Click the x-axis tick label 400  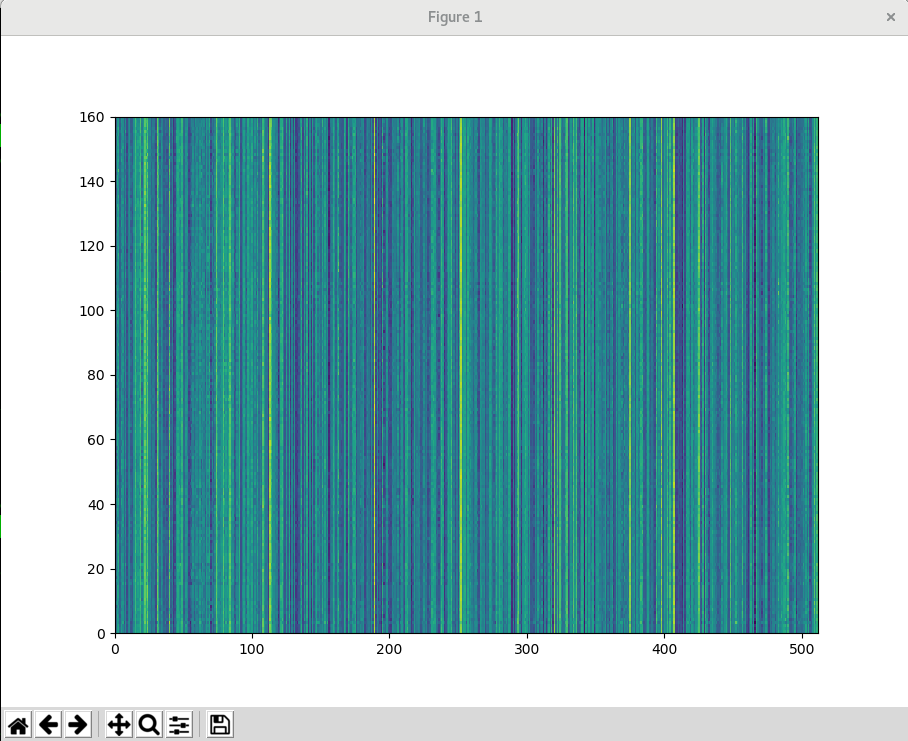(x=664, y=651)
